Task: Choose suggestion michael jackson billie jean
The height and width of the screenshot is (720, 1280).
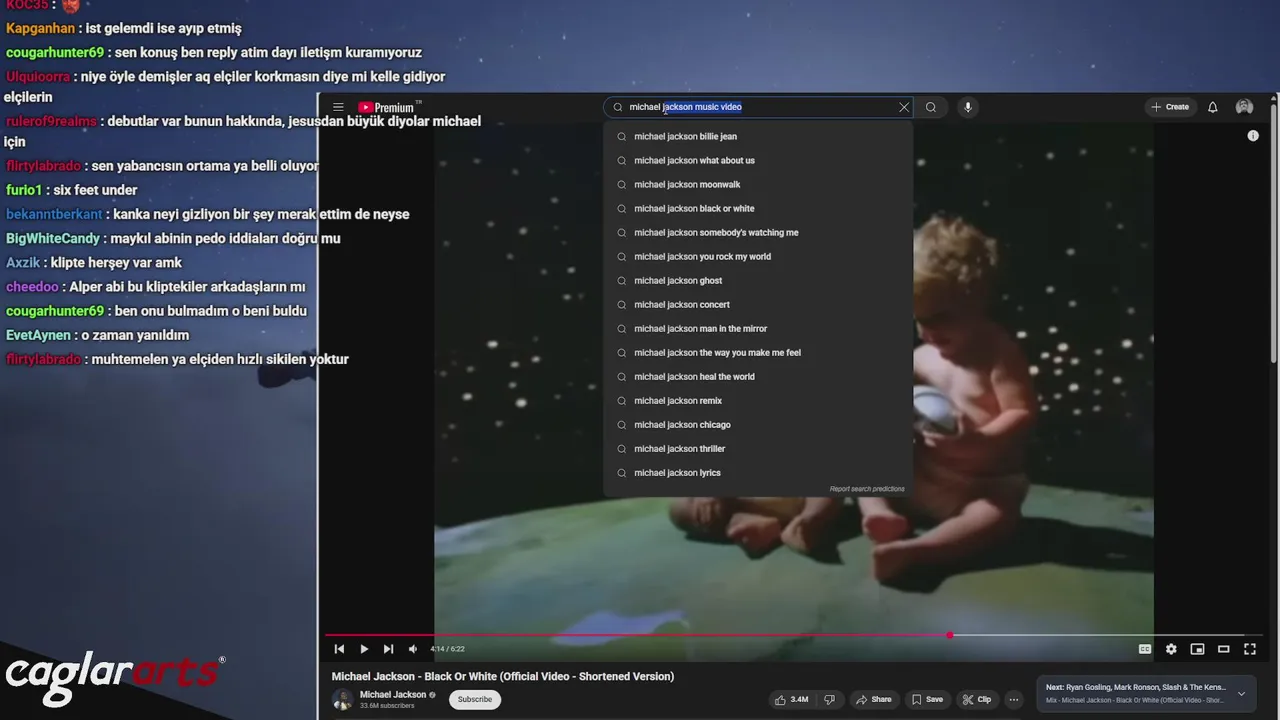Action: point(758,136)
